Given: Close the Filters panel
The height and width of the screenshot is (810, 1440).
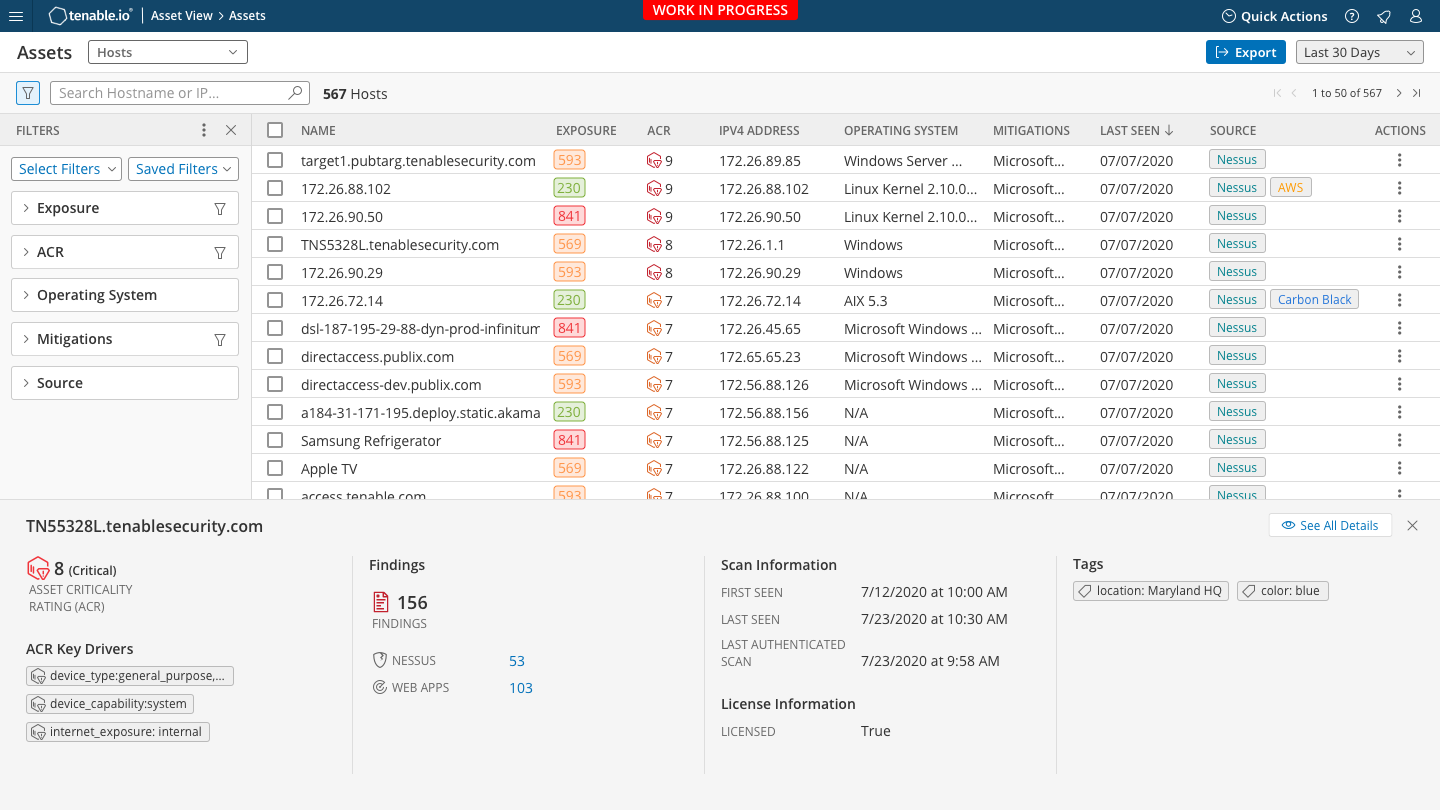Looking at the screenshot, I should pos(231,130).
